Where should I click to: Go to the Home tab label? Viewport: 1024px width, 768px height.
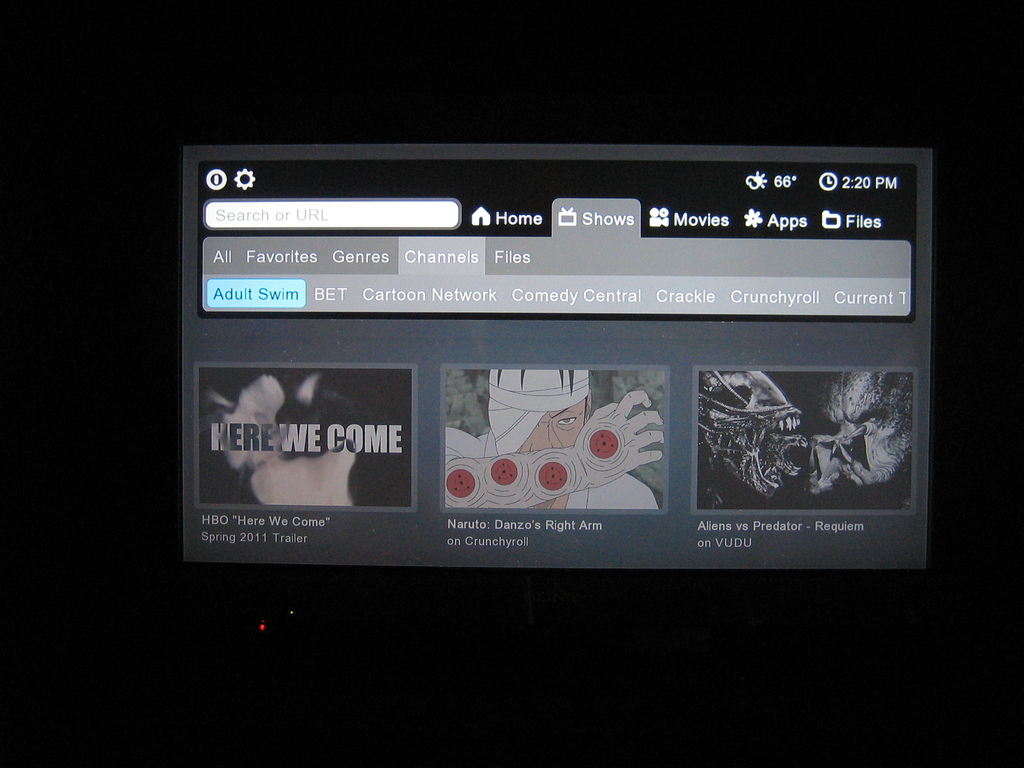(519, 218)
